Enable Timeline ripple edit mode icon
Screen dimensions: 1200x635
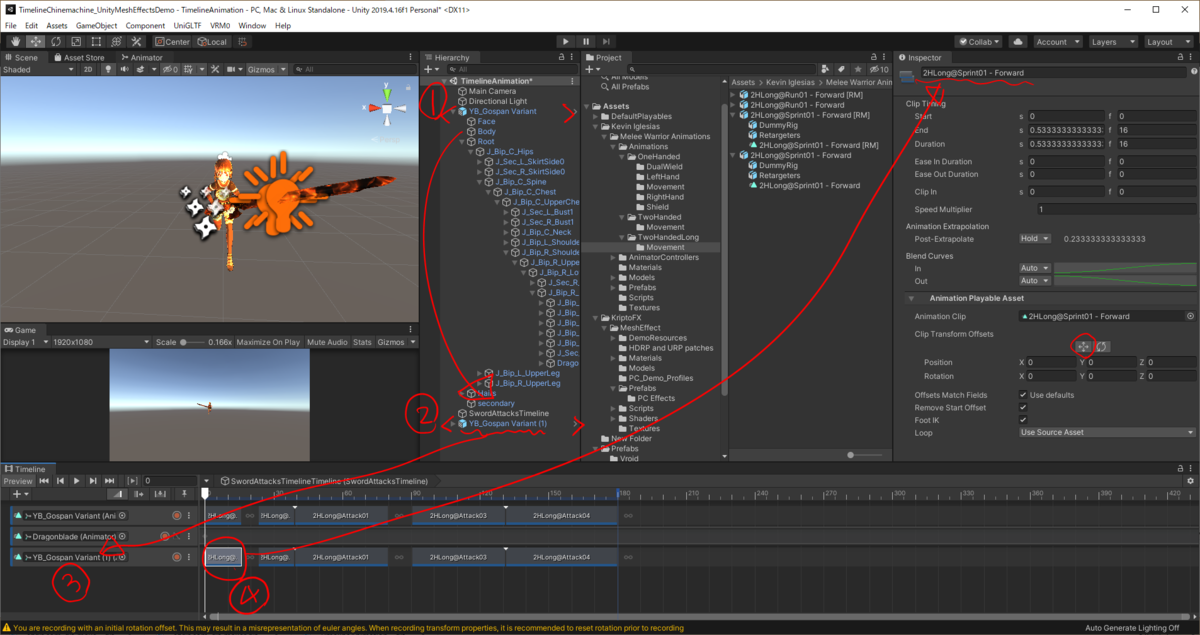(x=137, y=494)
